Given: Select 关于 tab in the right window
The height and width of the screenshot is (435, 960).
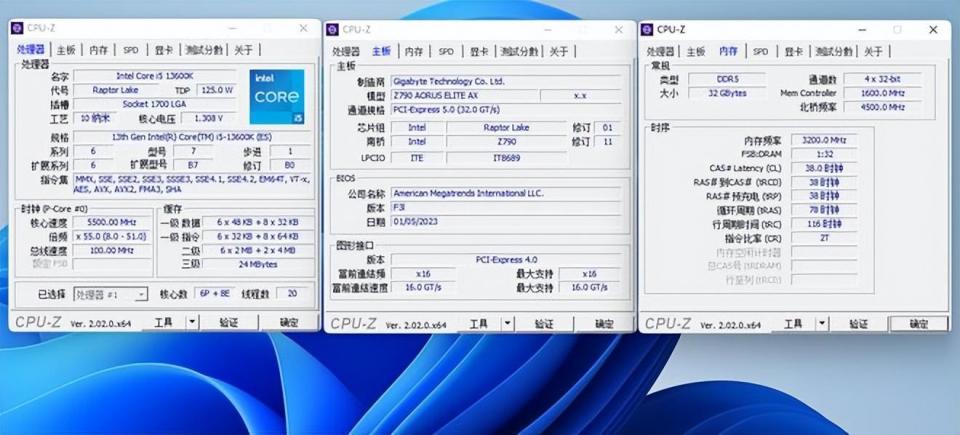Looking at the screenshot, I should click(873, 51).
